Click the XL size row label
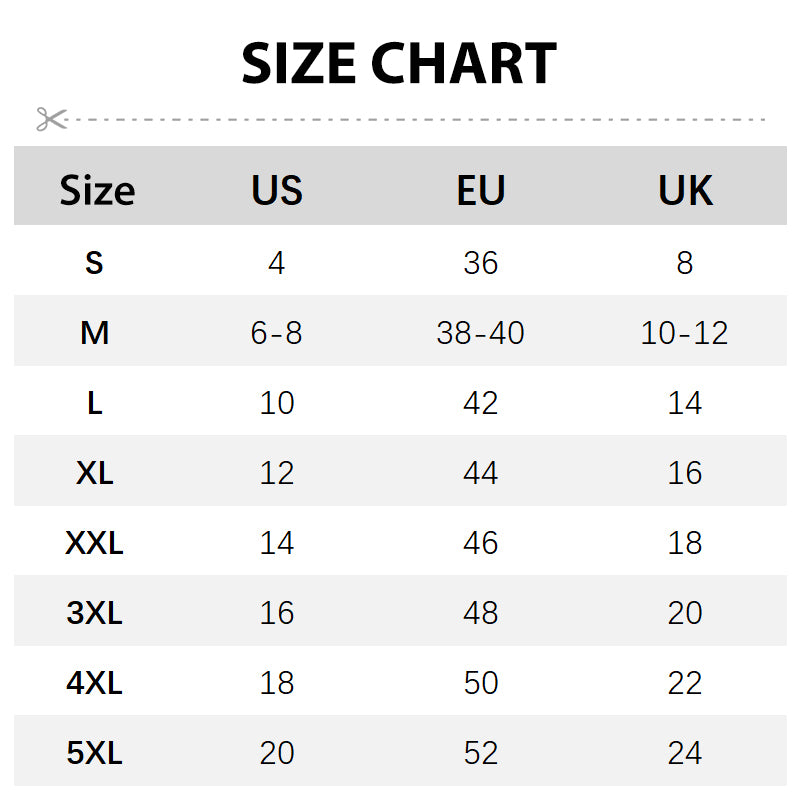Viewport: 800px width, 800px height. 95,473
